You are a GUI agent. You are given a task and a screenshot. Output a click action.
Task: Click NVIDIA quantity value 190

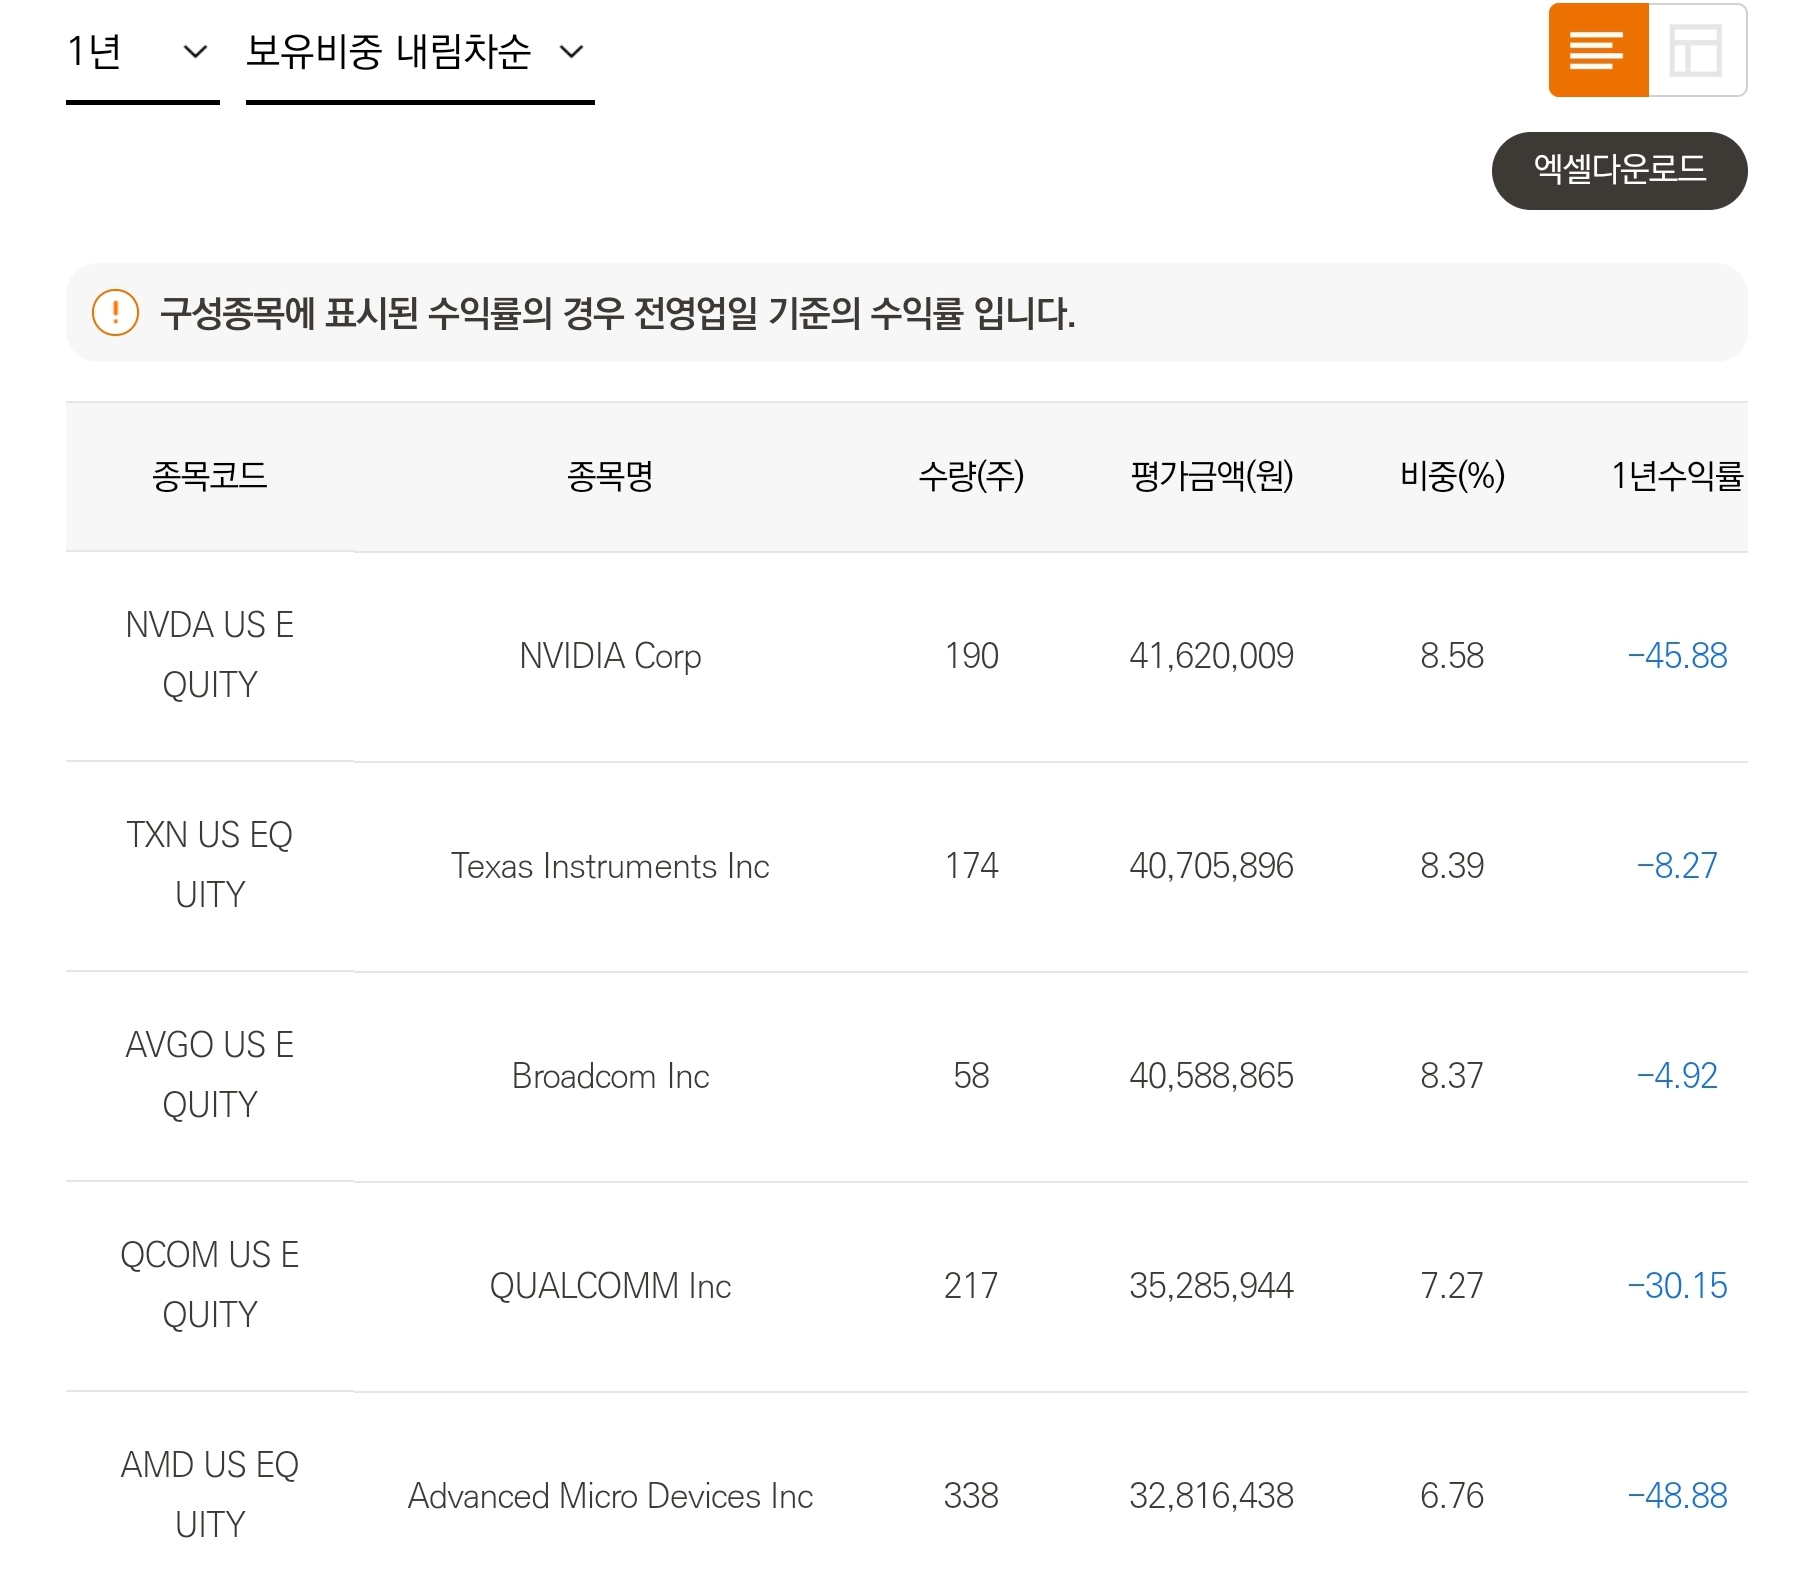click(x=971, y=656)
